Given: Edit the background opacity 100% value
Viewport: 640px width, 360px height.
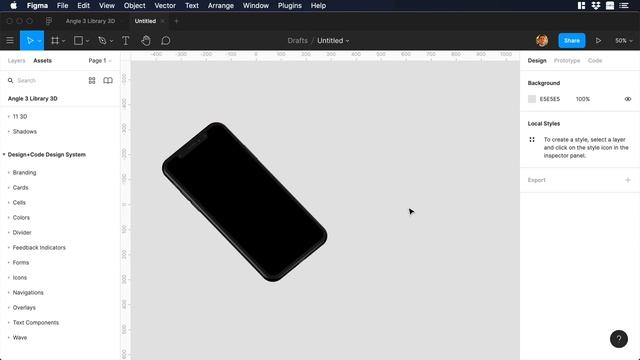Looking at the screenshot, I should tap(583, 99).
